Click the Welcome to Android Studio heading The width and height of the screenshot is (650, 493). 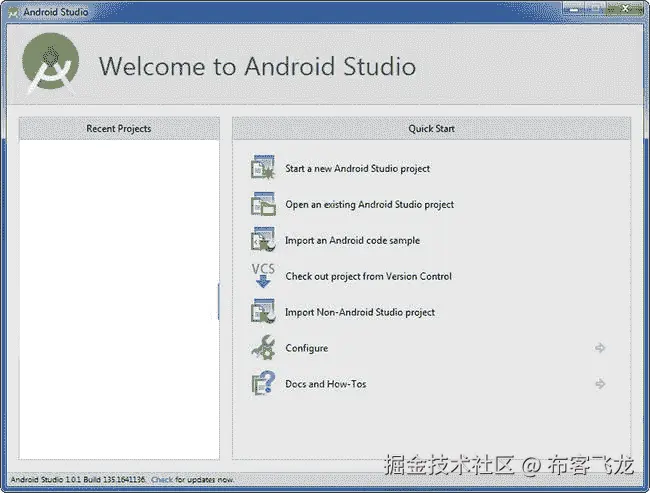coord(257,66)
